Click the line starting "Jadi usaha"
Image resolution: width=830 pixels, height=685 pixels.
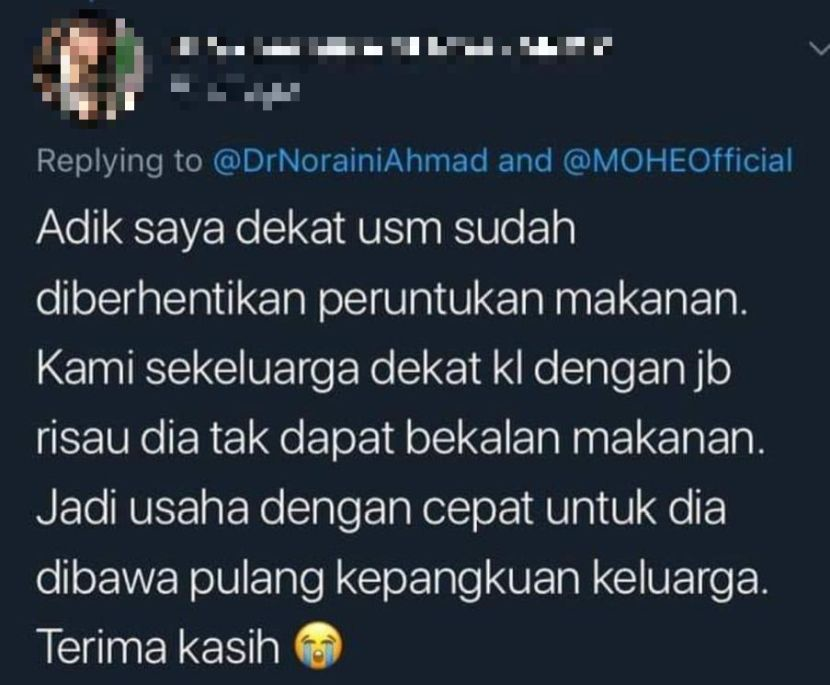[x=381, y=509]
